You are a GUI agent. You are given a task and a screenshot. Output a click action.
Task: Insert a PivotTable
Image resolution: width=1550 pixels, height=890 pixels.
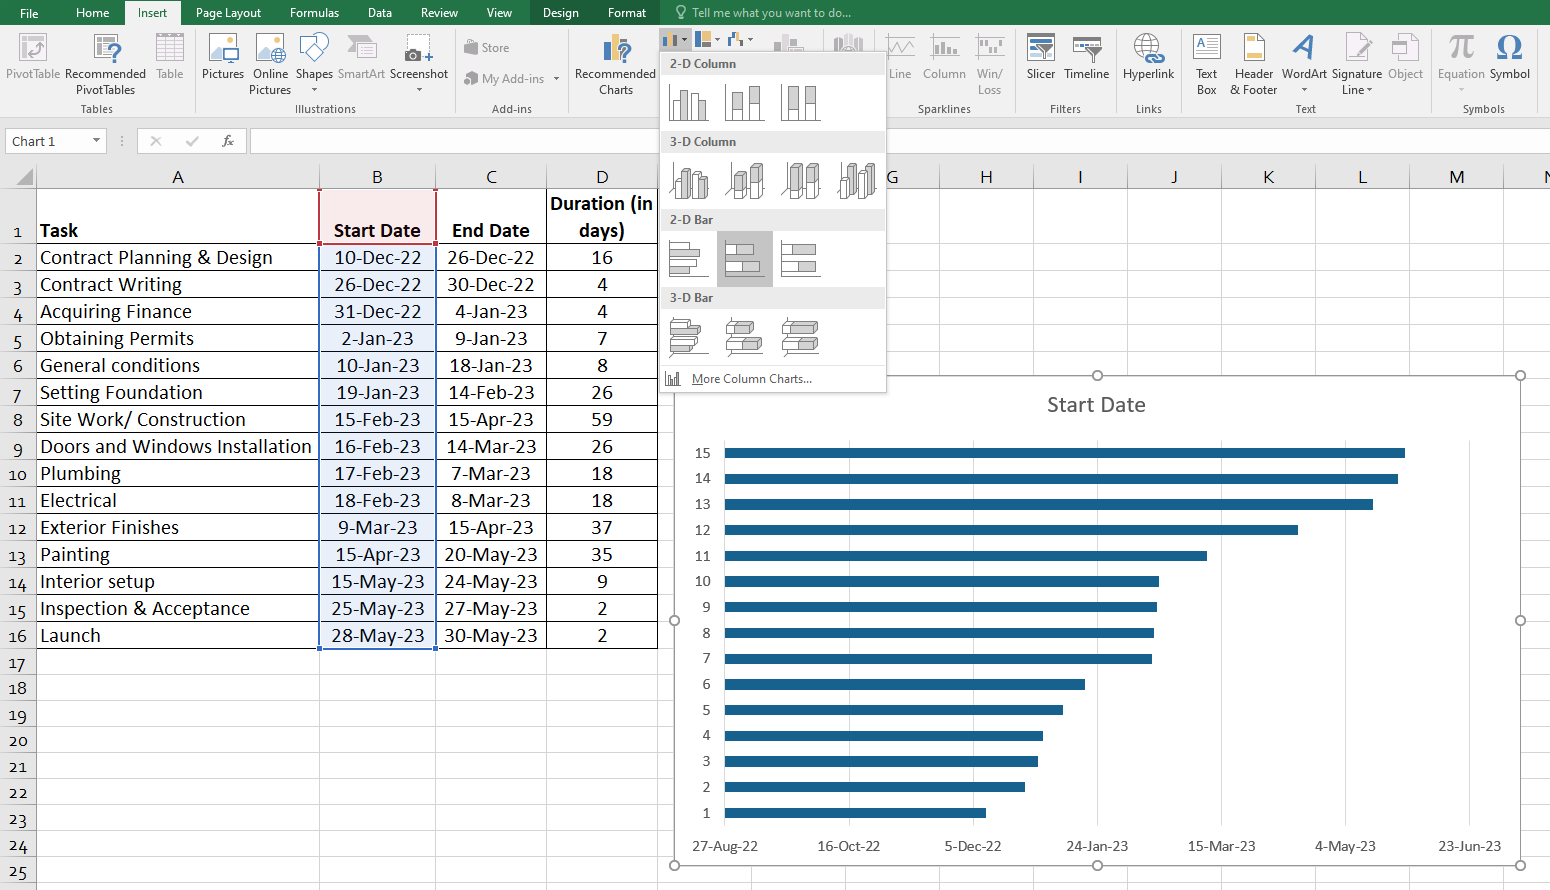click(33, 58)
